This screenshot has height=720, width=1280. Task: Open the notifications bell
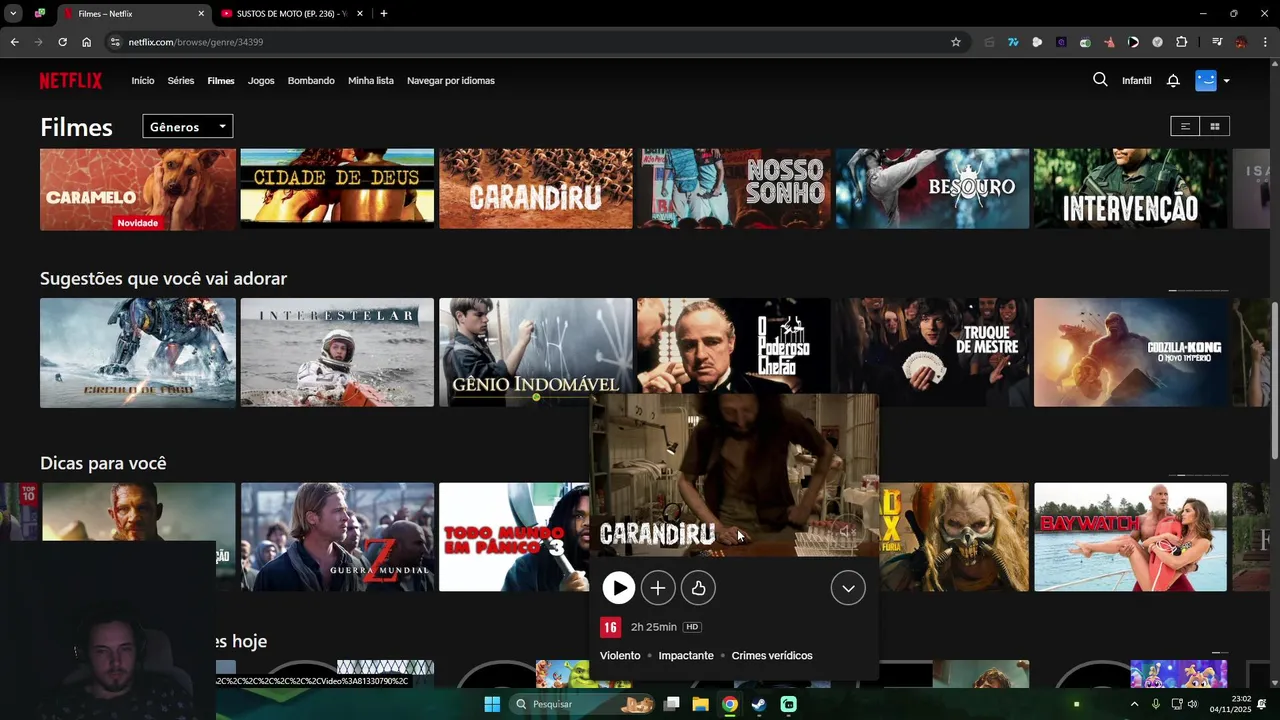click(x=1173, y=81)
